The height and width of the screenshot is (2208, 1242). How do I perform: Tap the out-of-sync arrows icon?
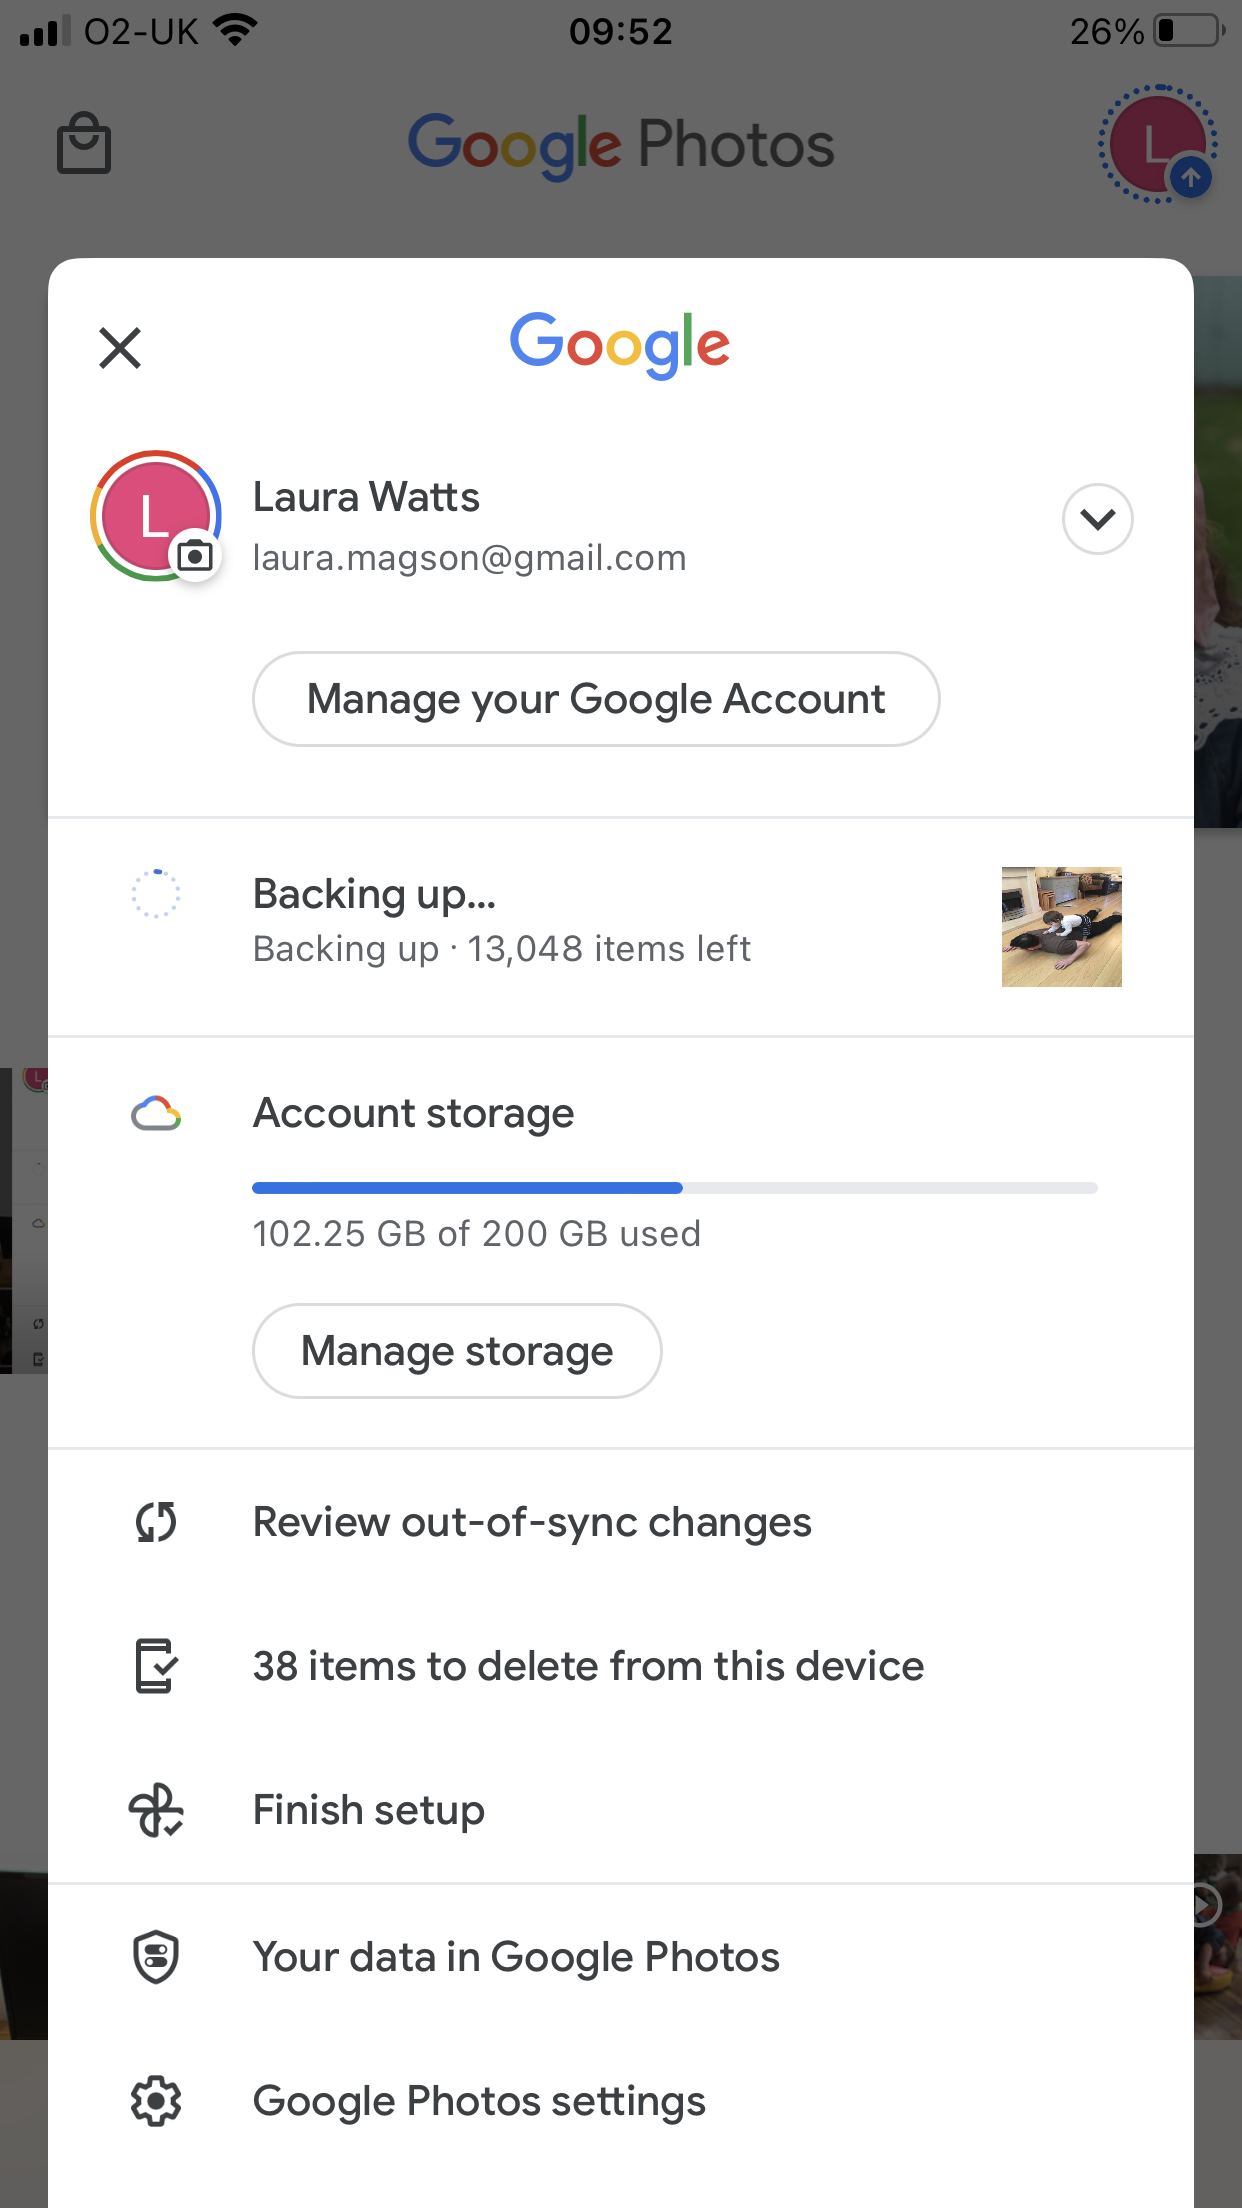[x=156, y=1522]
